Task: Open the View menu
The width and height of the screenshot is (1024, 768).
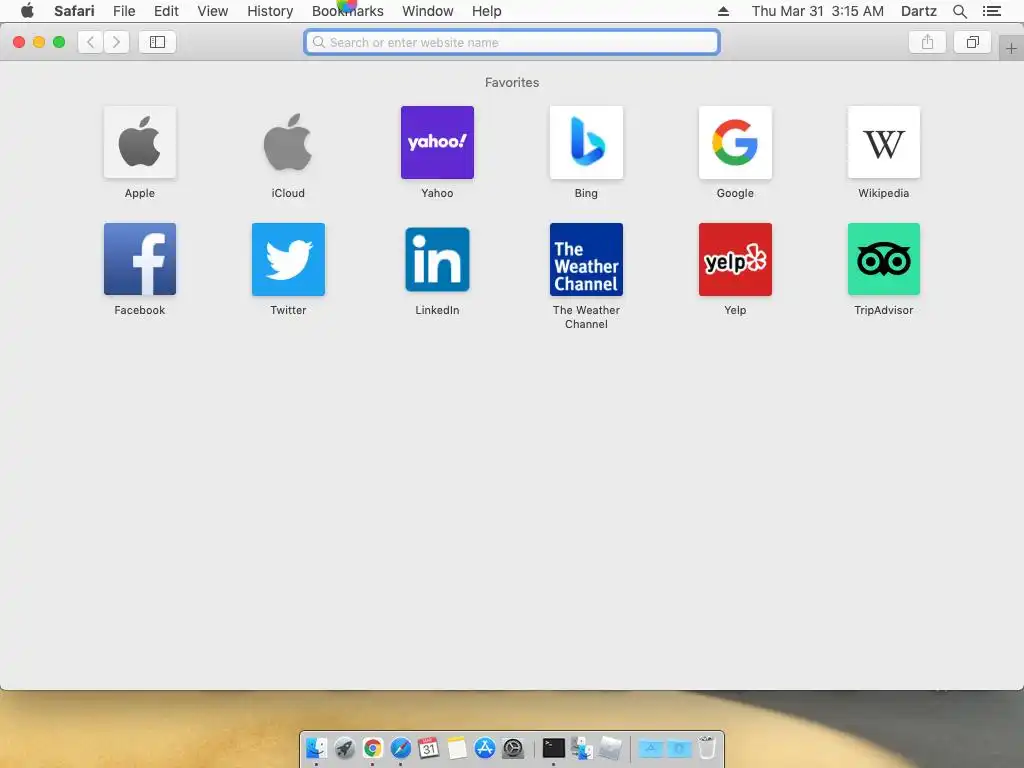Action: coord(212,11)
